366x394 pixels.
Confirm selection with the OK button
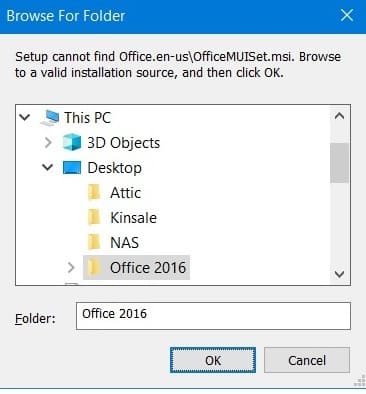[x=213, y=360]
